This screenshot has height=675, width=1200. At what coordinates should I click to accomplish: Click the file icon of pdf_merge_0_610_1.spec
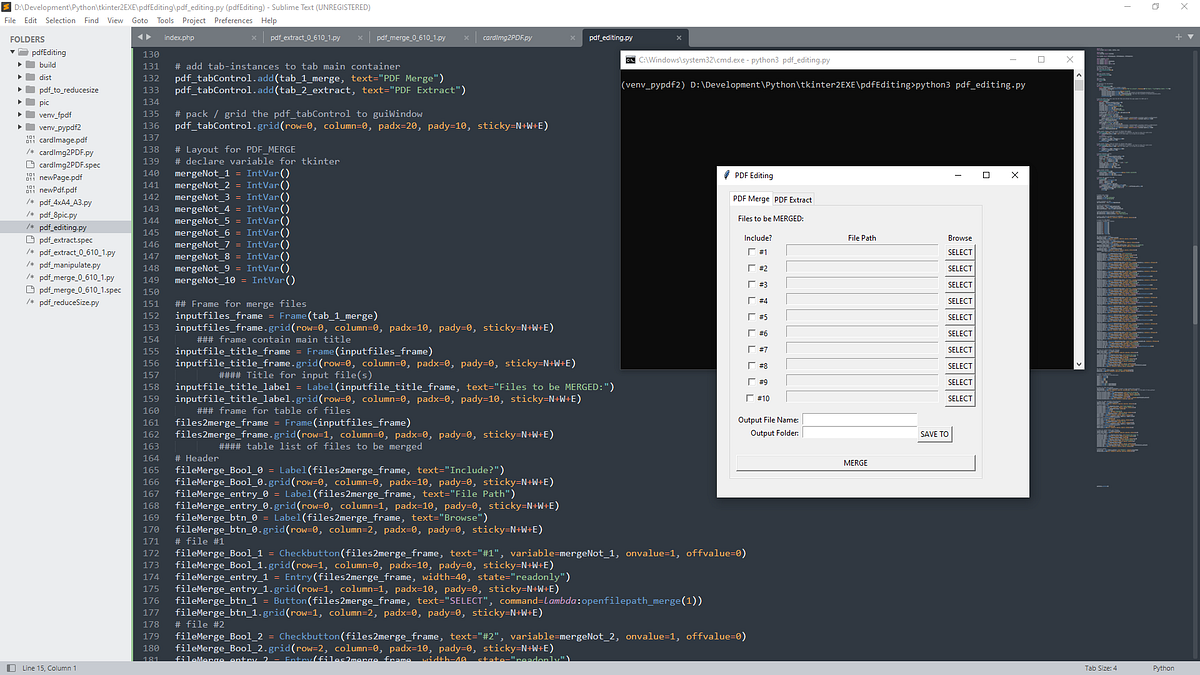(x=31, y=290)
